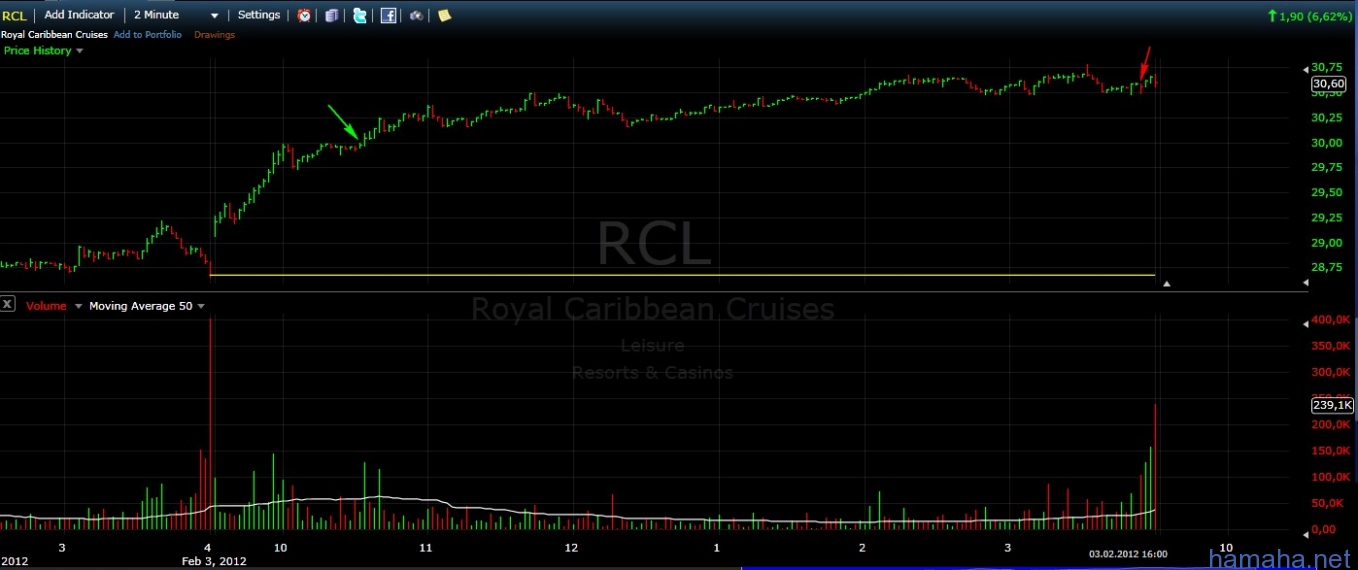Share the chart via the Facebook icon
This screenshot has width=1358, height=570.
click(x=388, y=15)
